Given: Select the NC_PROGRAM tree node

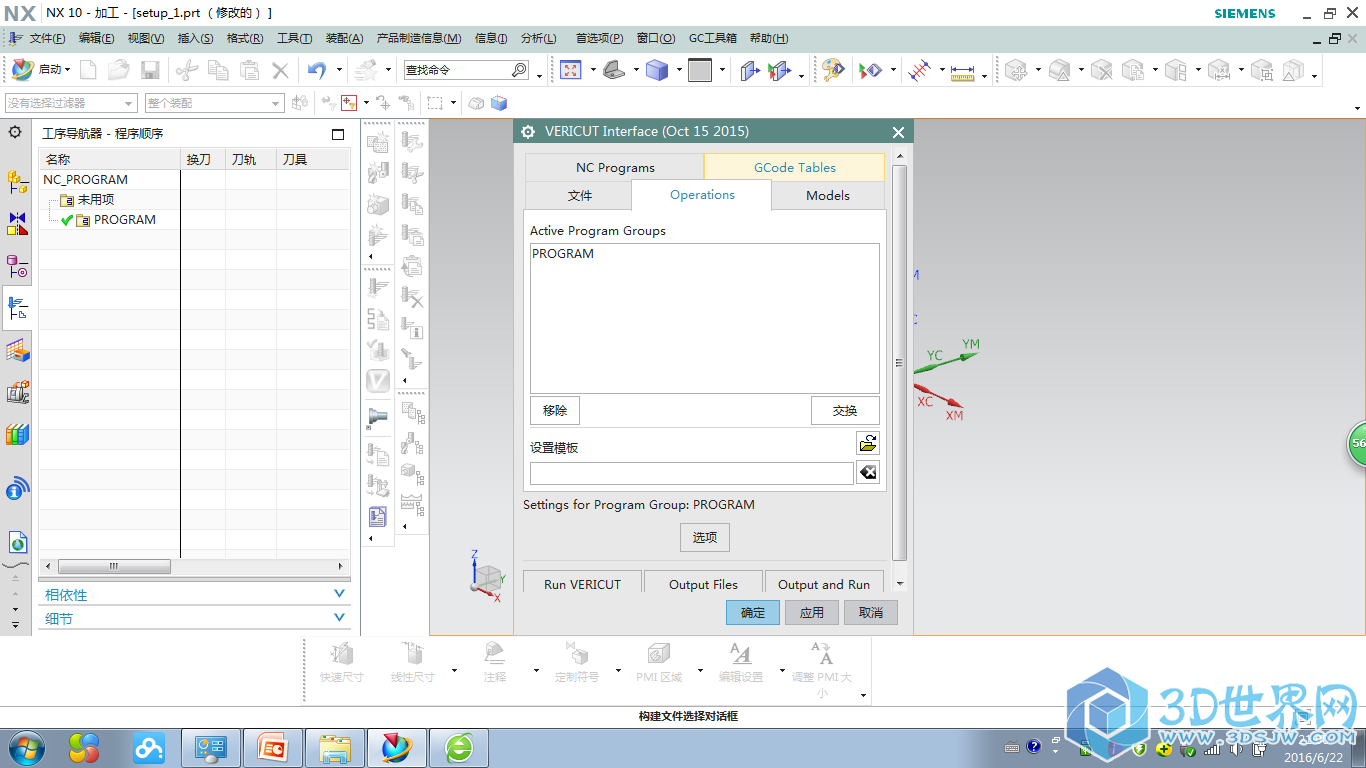Looking at the screenshot, I should point(85,180).
